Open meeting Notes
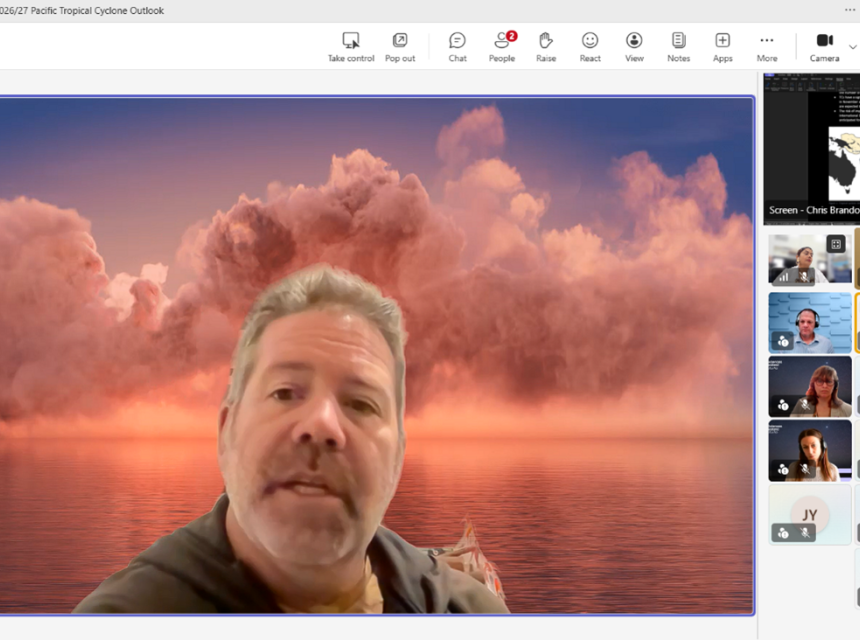860x640 pixels. [x=678, y=47]
